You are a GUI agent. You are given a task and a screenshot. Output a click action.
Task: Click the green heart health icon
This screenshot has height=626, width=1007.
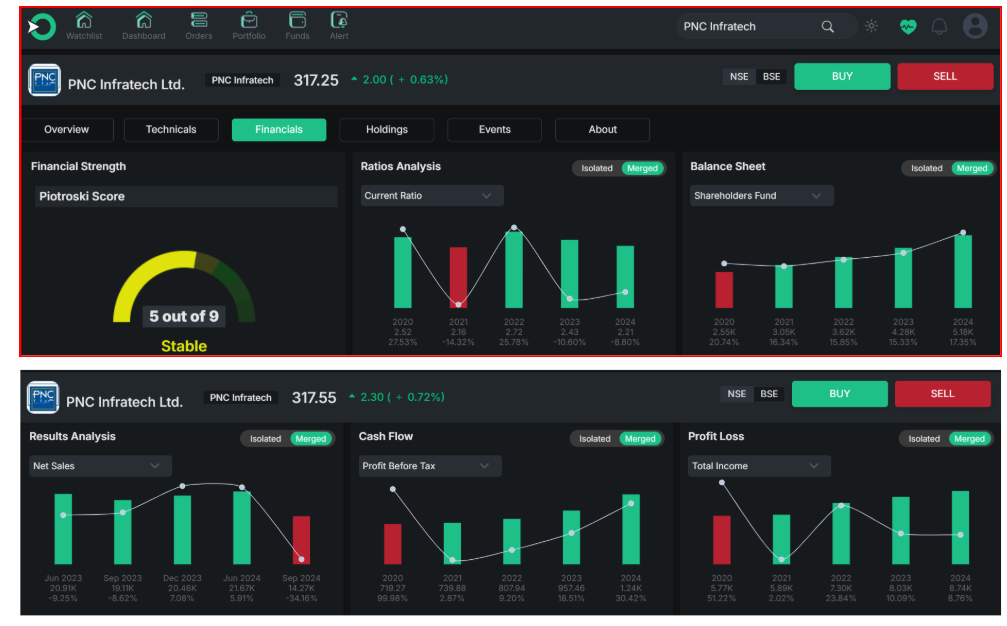908,27
